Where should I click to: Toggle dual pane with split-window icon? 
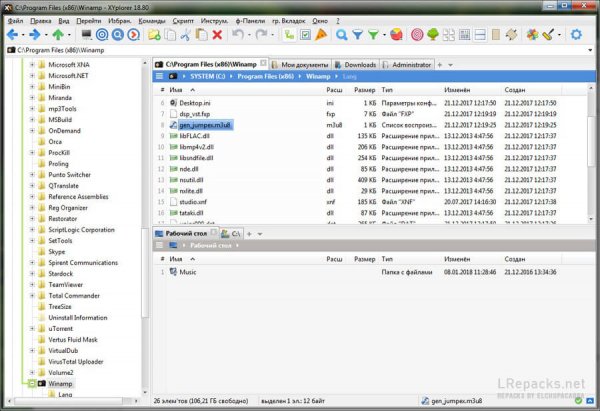(480, 35)
